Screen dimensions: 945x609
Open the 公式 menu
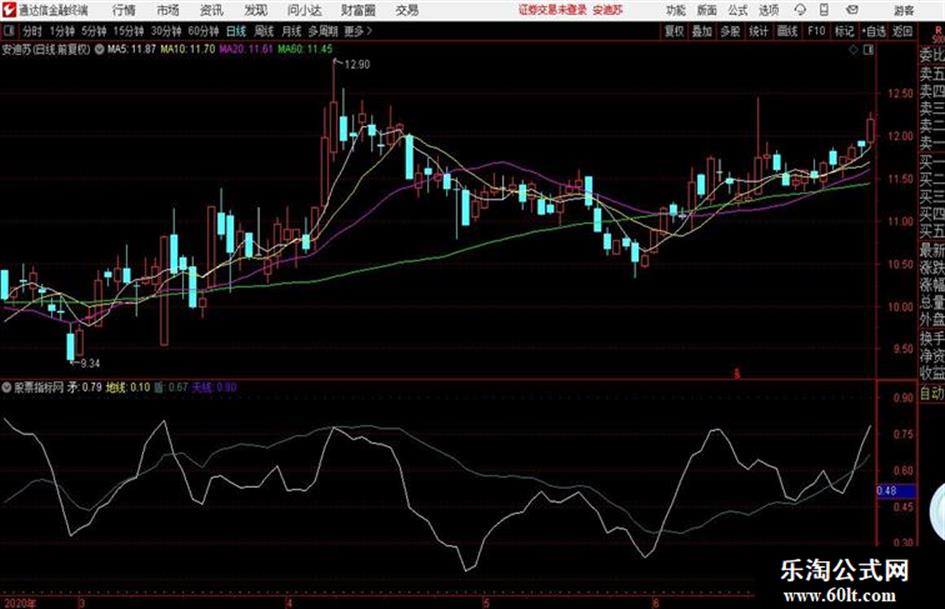(738, 10)
